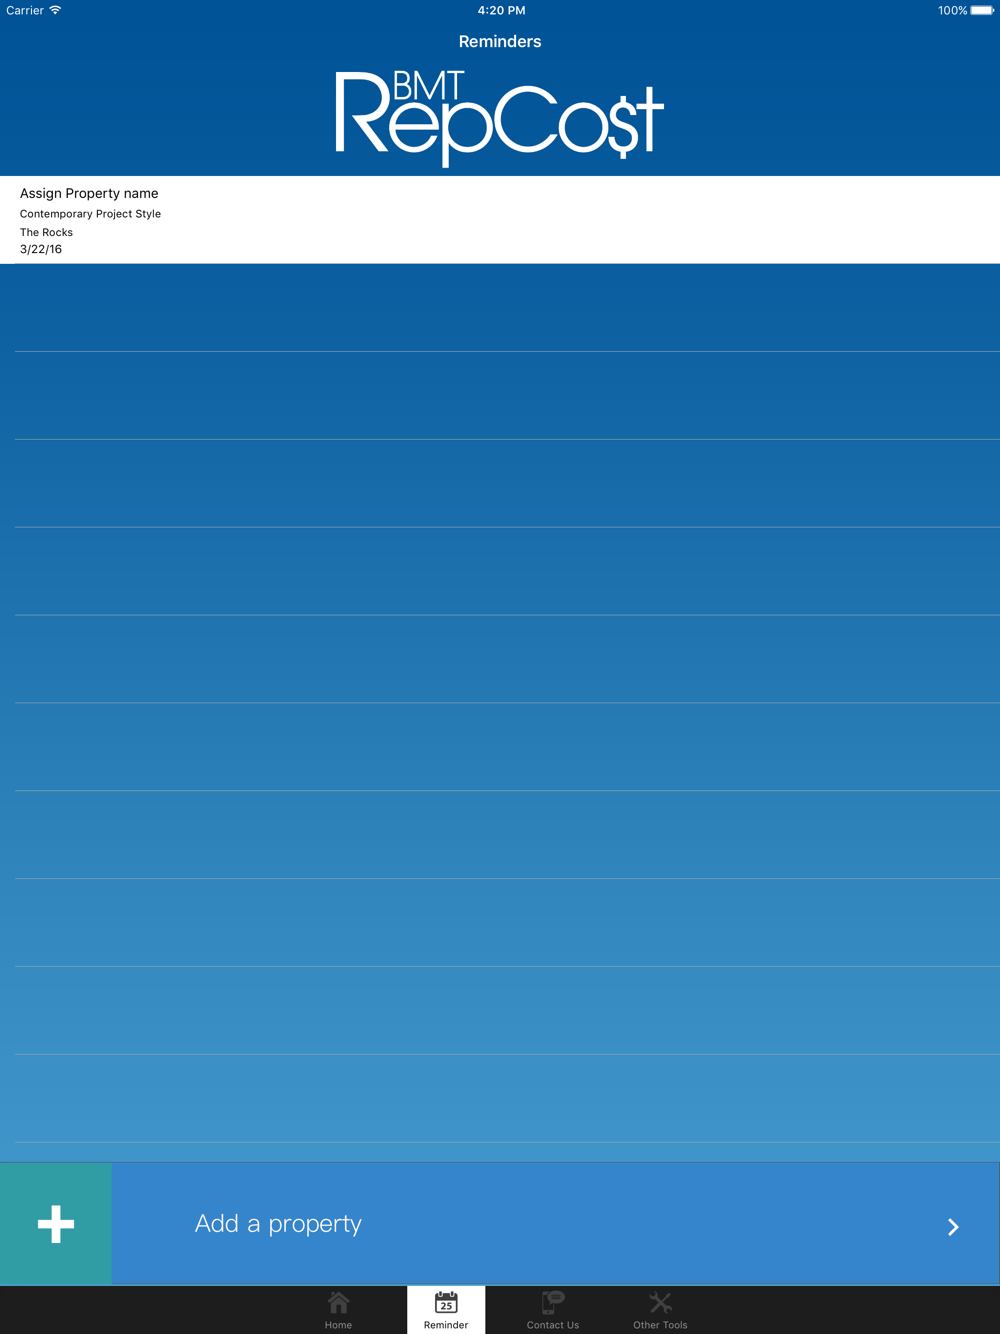The height and width of the screenshot is (1334, 1000).
Task: Switch to the Contact Us tab label
Action: tap(553, 1325)
